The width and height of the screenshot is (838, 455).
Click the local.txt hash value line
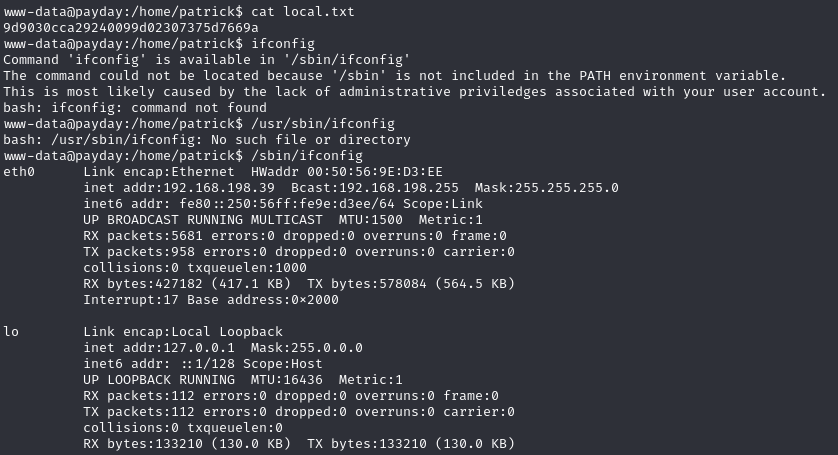[x=131, y=28]
